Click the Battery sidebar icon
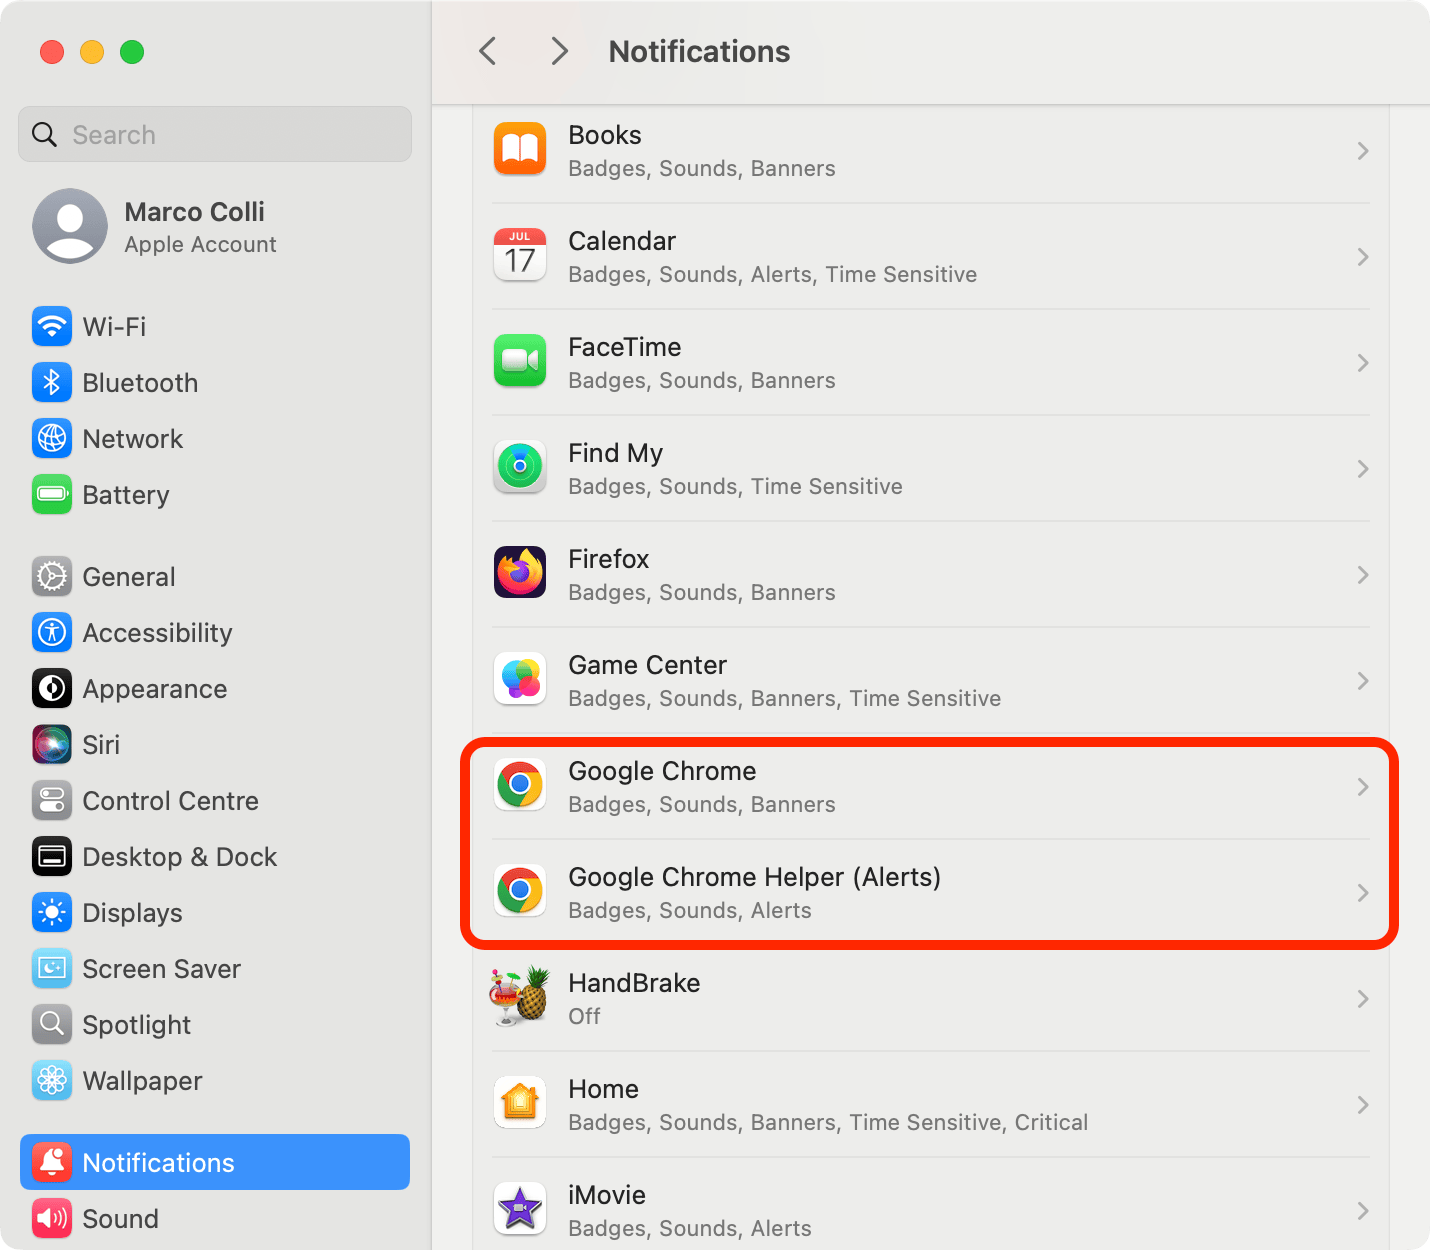The width and height of the screenshot is (1430, 1250). [52, 495]
